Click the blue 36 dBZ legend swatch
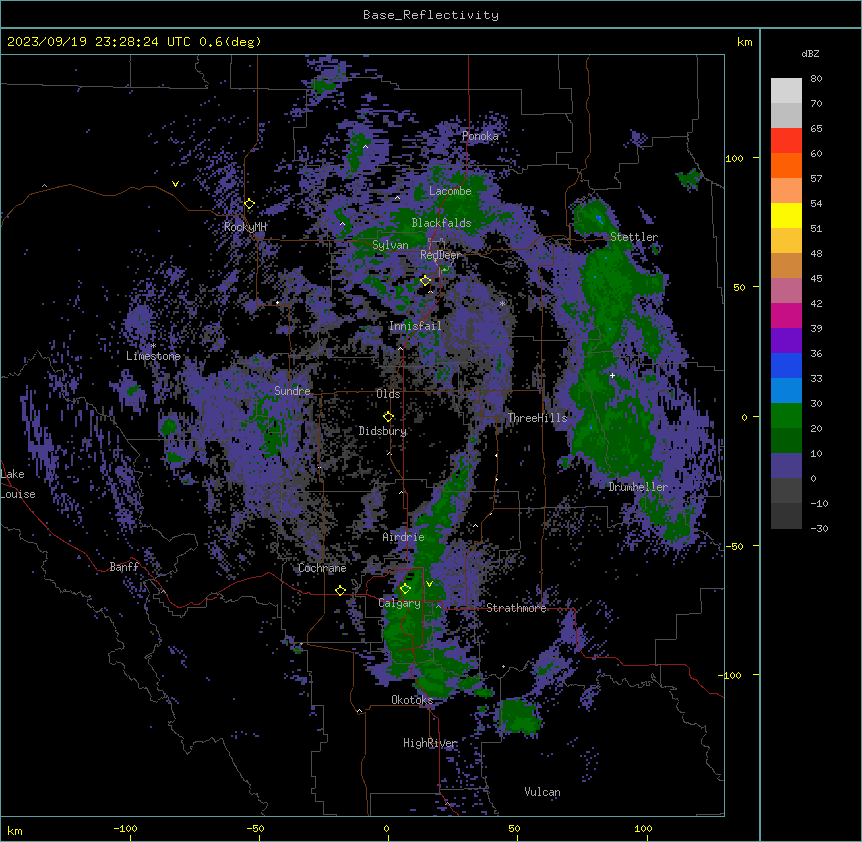Screen dimensions: 862x842 pos(786,365)
